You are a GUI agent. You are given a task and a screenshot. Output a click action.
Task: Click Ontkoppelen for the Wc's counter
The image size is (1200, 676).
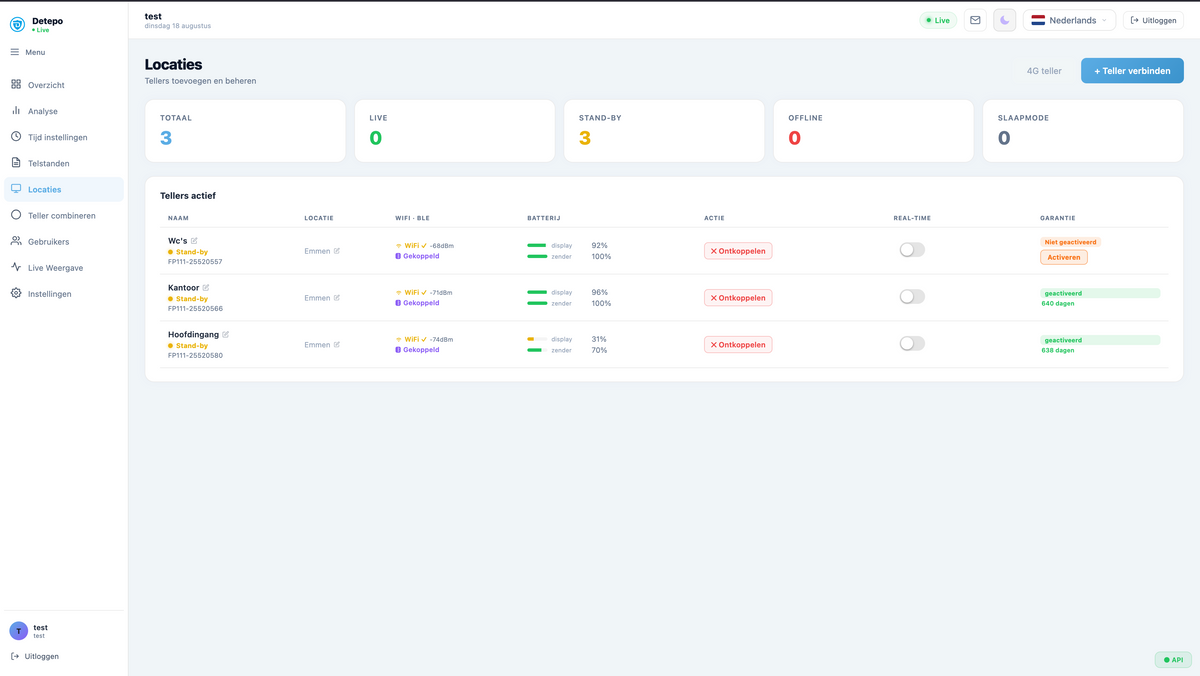coord(738,251)
